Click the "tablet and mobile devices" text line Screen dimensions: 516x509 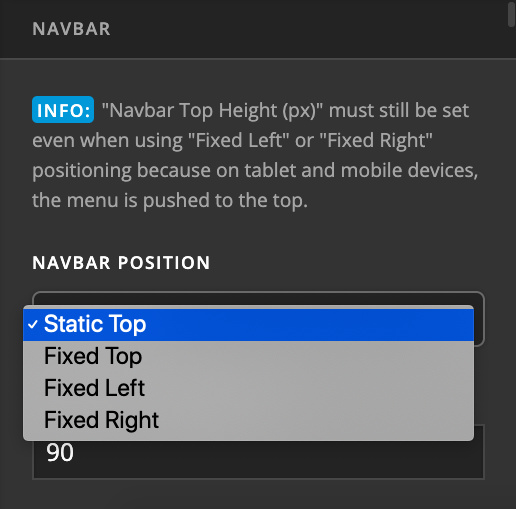pyautogui.click(x=361, y=170)
